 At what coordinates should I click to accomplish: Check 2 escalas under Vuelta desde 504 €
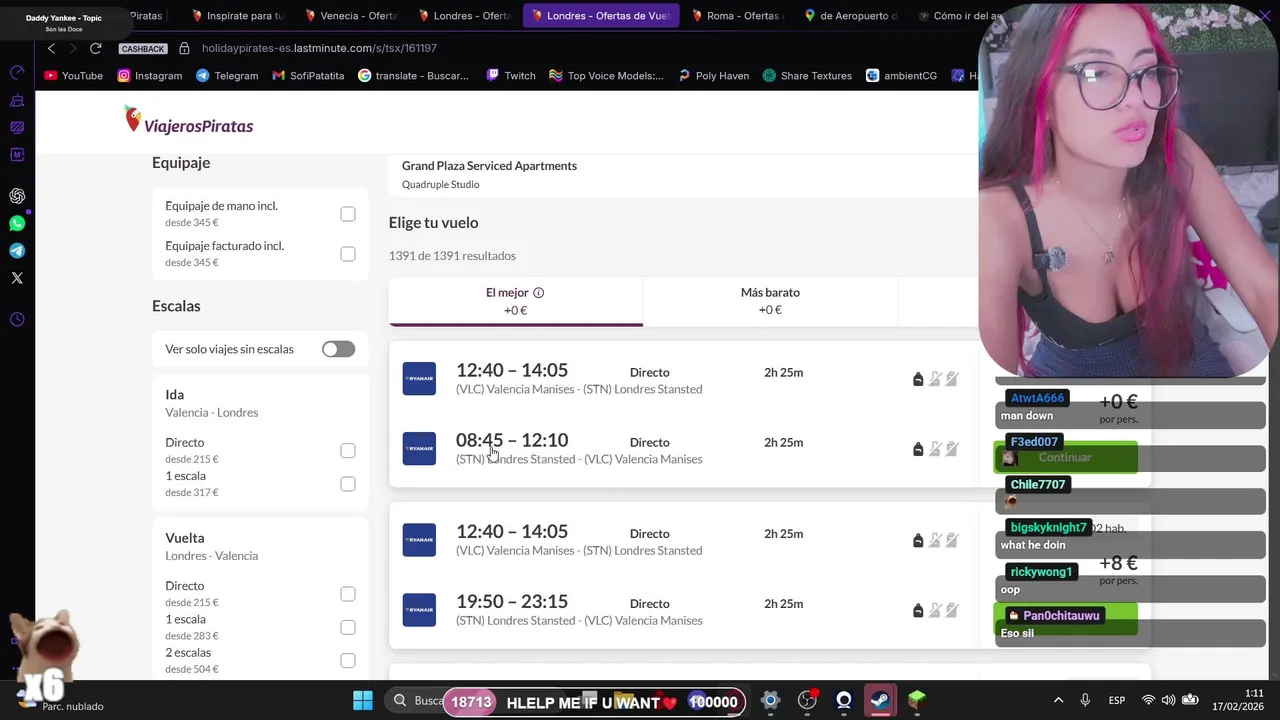click(x=348, y=661)
